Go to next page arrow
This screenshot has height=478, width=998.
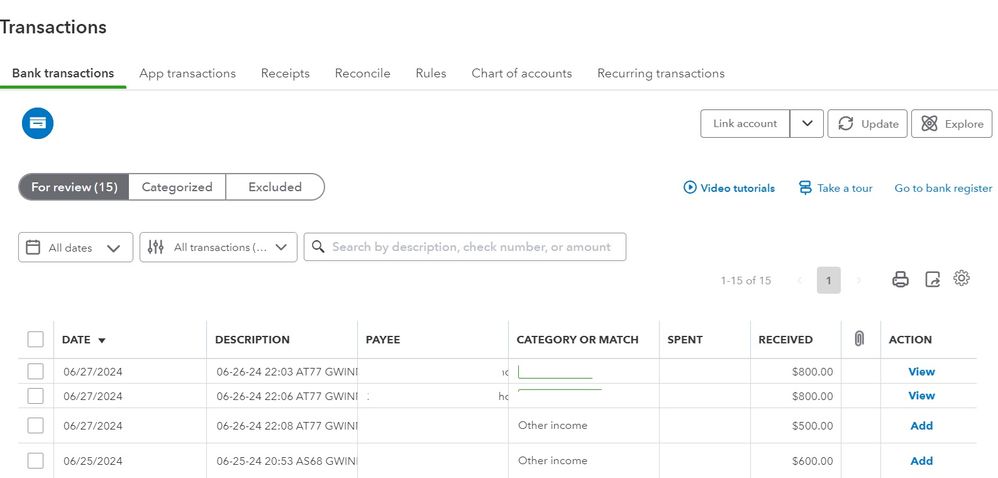click(x=859, y=280)
